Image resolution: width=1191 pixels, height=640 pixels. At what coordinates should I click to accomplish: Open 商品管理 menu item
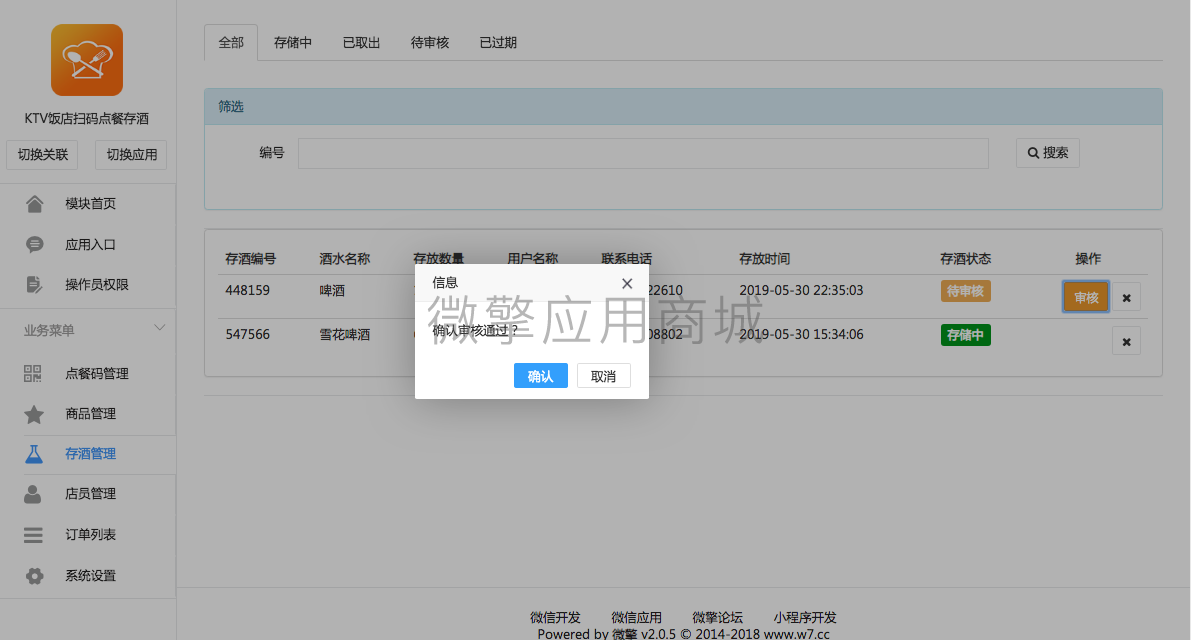[x=88, y=414]
